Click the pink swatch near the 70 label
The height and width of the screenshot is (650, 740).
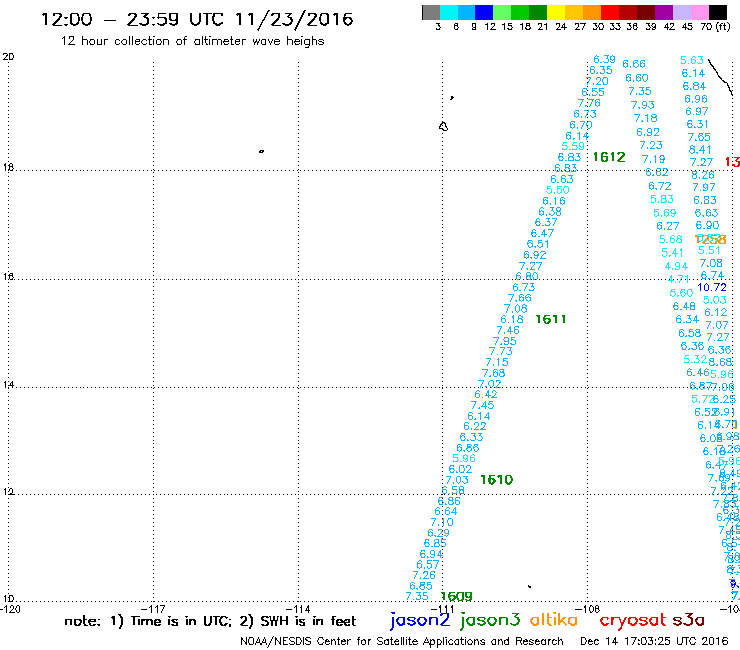(699, 12)
